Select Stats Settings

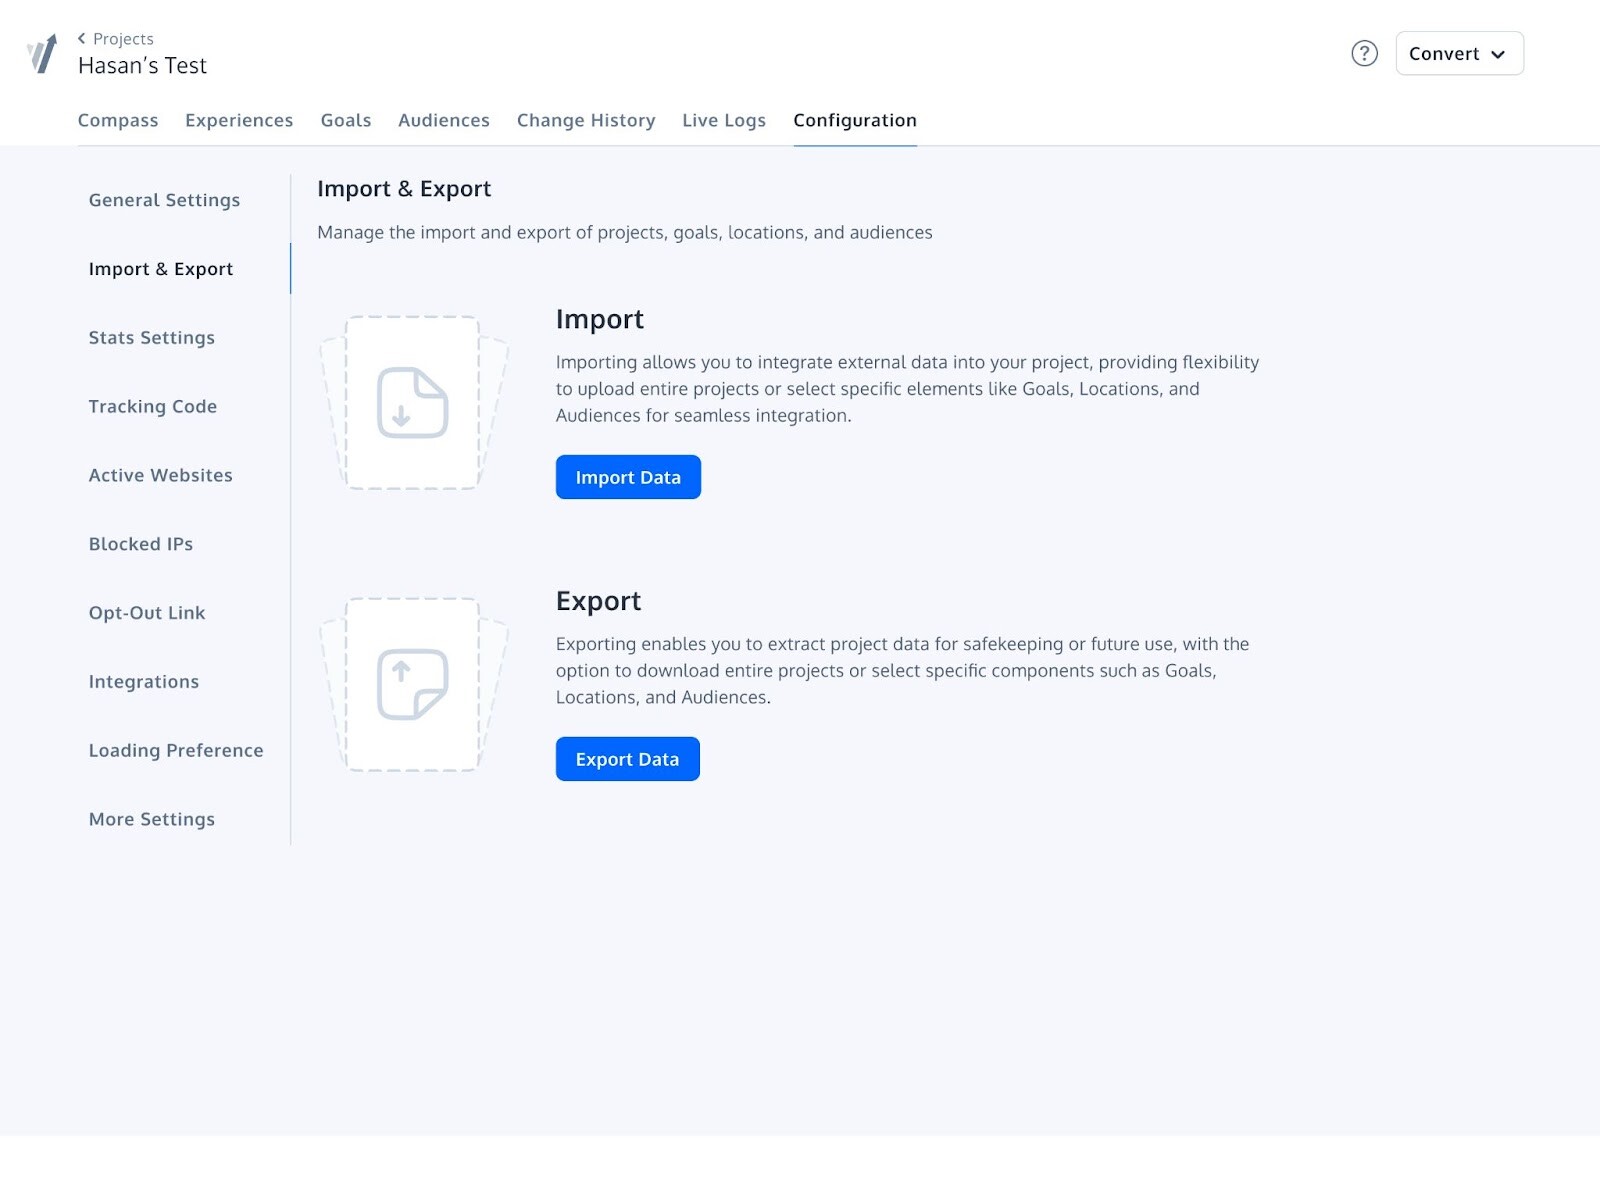click(151, 338)
